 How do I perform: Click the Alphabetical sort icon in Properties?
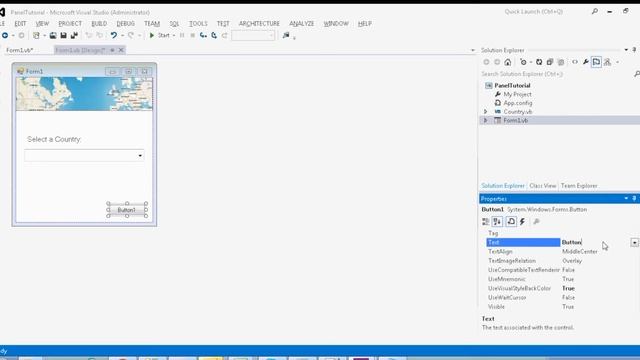coord(497,222)
